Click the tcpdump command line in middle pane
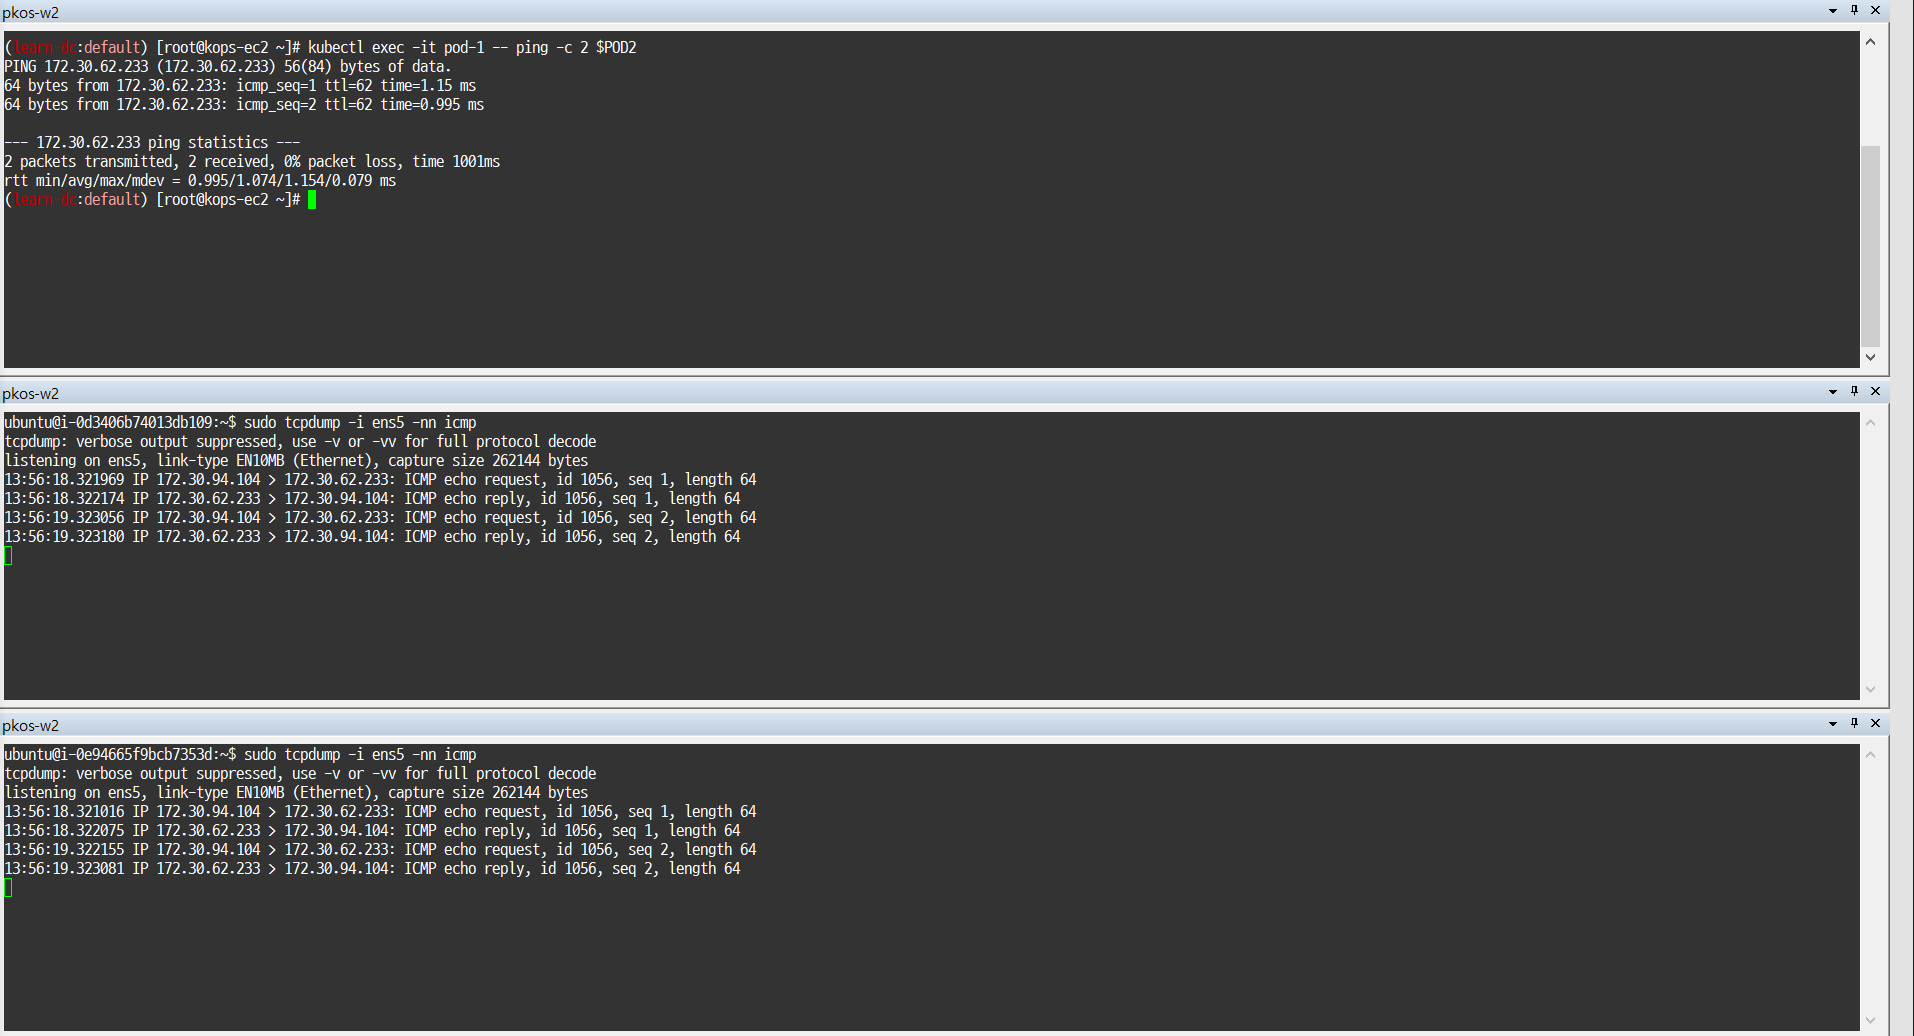Viewport: 1914px width, 1036px height. [240, 421]
